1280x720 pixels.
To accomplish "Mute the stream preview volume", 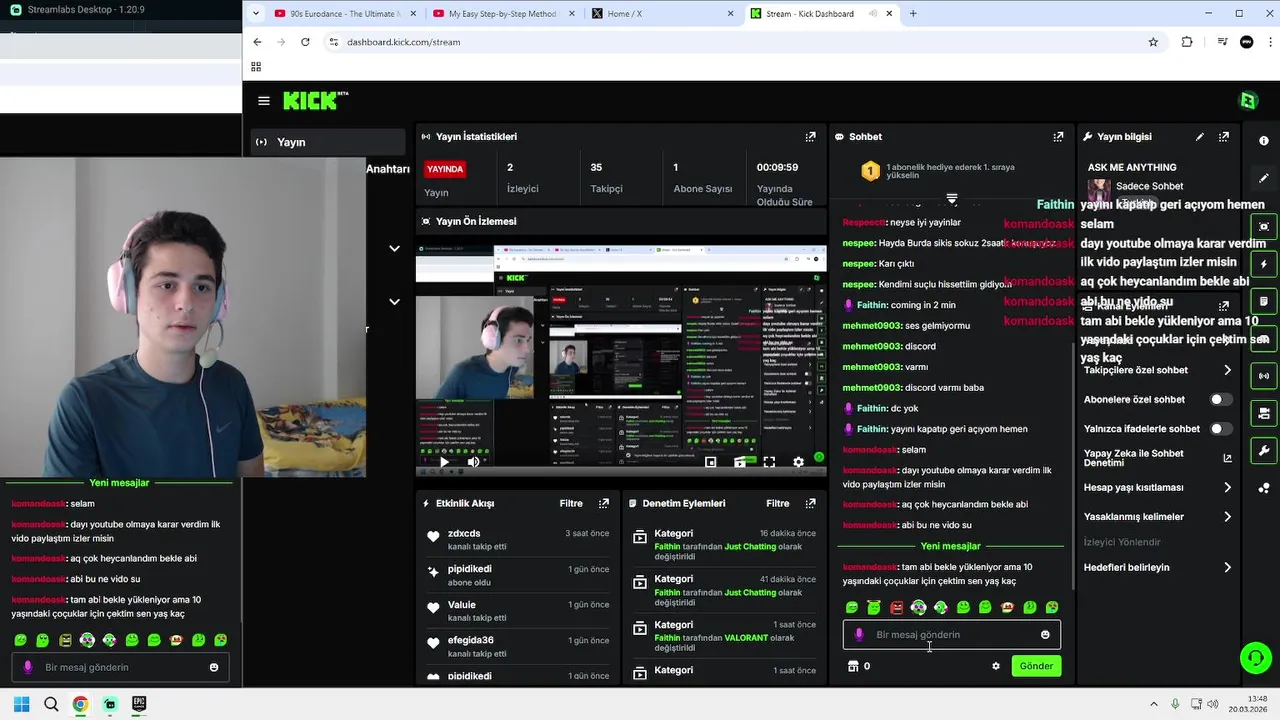I will click(473, 462).
